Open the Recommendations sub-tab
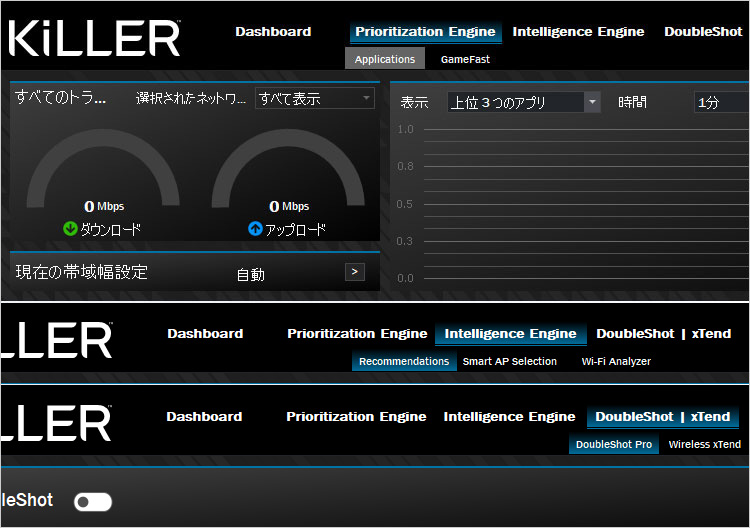750x528 pixels. pyautogui.click(x=404, y=362)
